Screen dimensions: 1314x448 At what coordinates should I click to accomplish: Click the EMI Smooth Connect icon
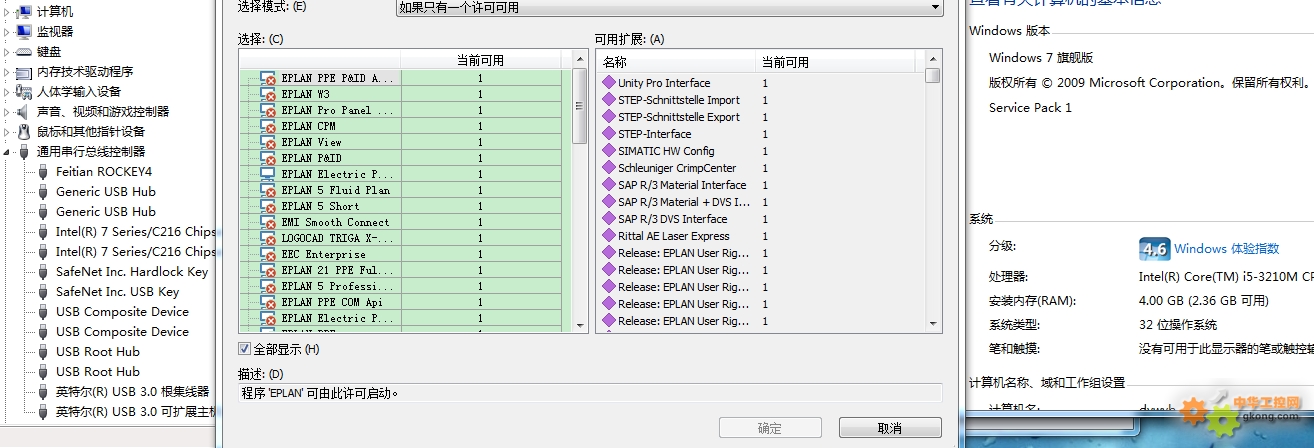[x=268, y=222]
